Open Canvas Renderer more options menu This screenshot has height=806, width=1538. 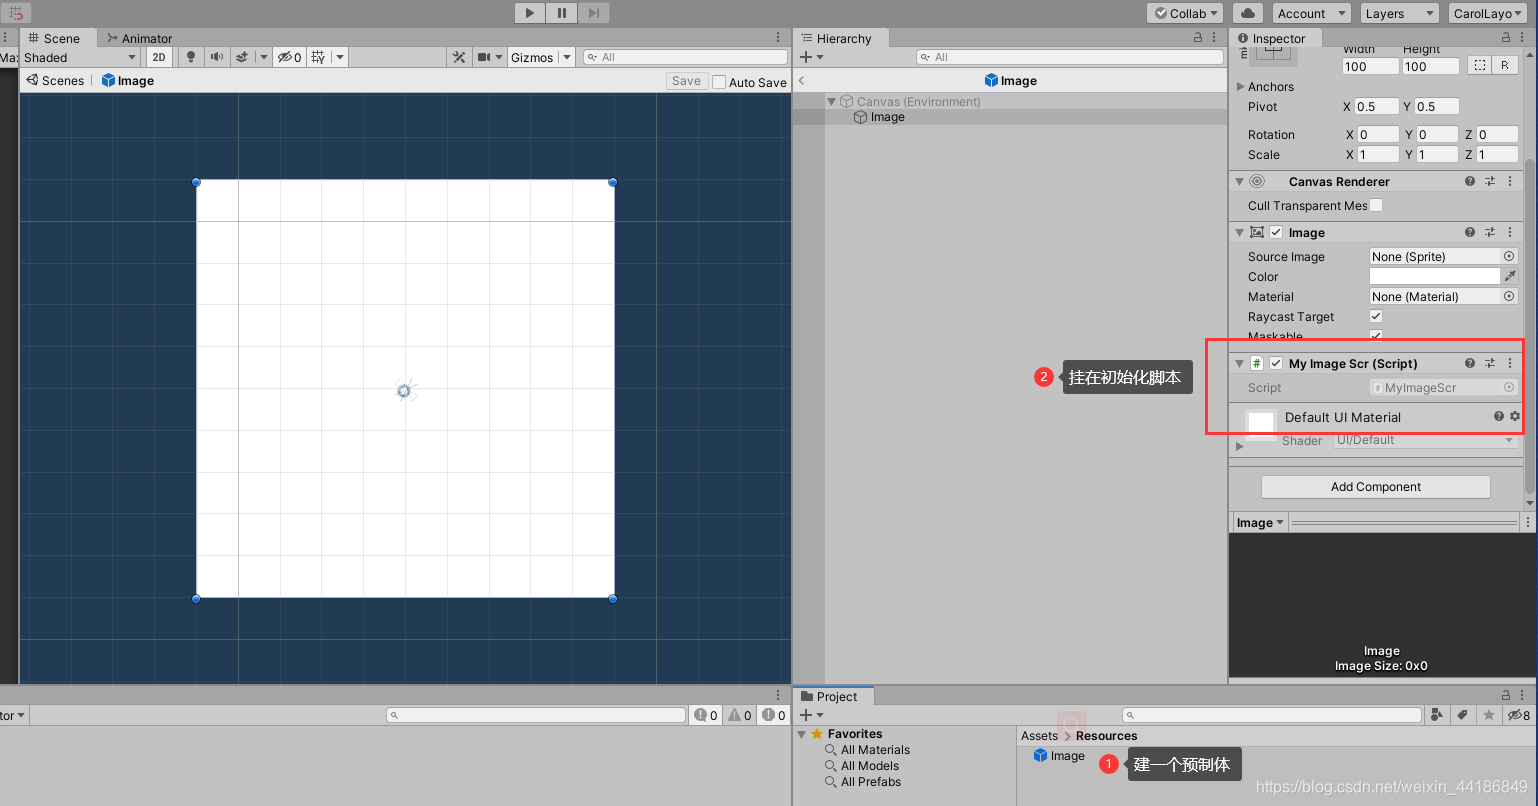point(1510,182)
